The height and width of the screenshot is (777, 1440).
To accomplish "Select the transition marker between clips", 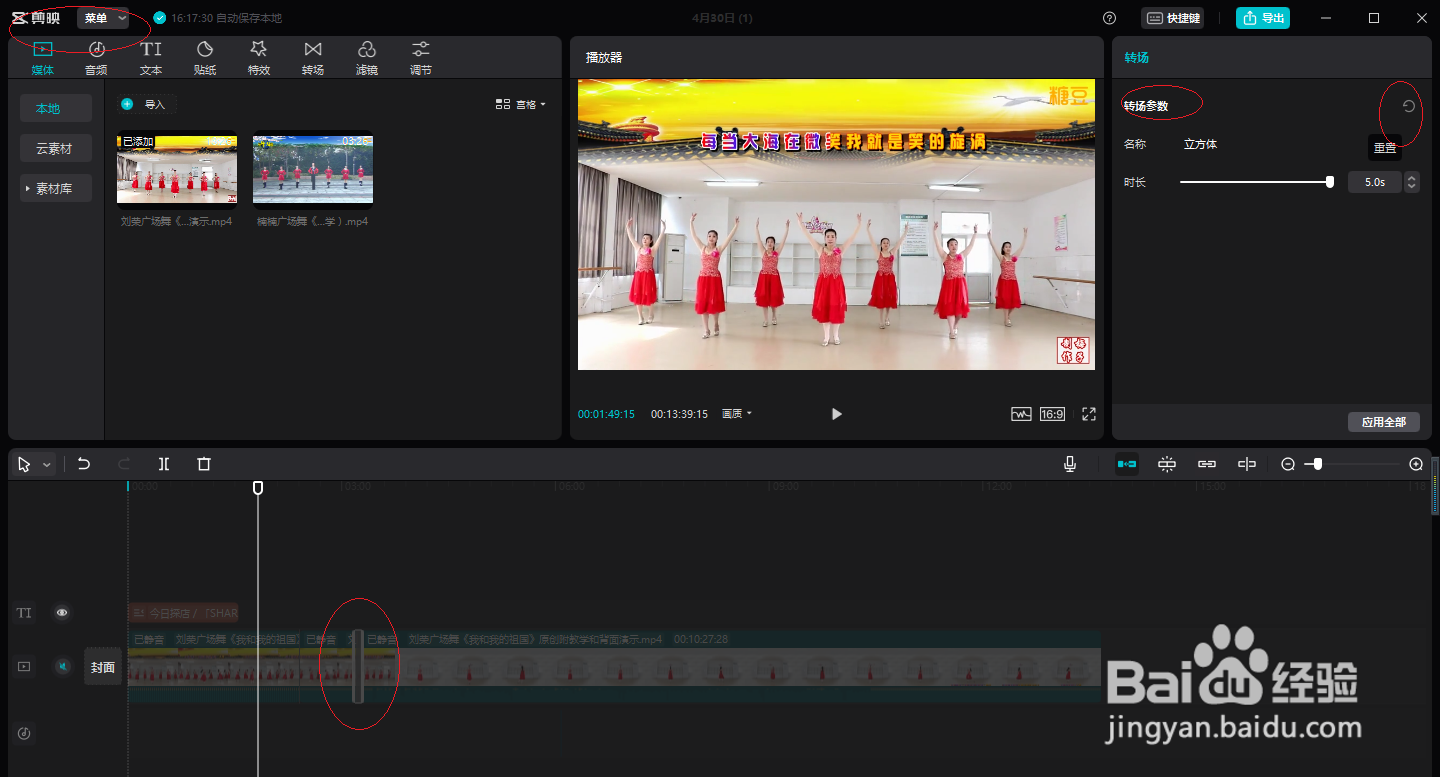I will point(358,666).
